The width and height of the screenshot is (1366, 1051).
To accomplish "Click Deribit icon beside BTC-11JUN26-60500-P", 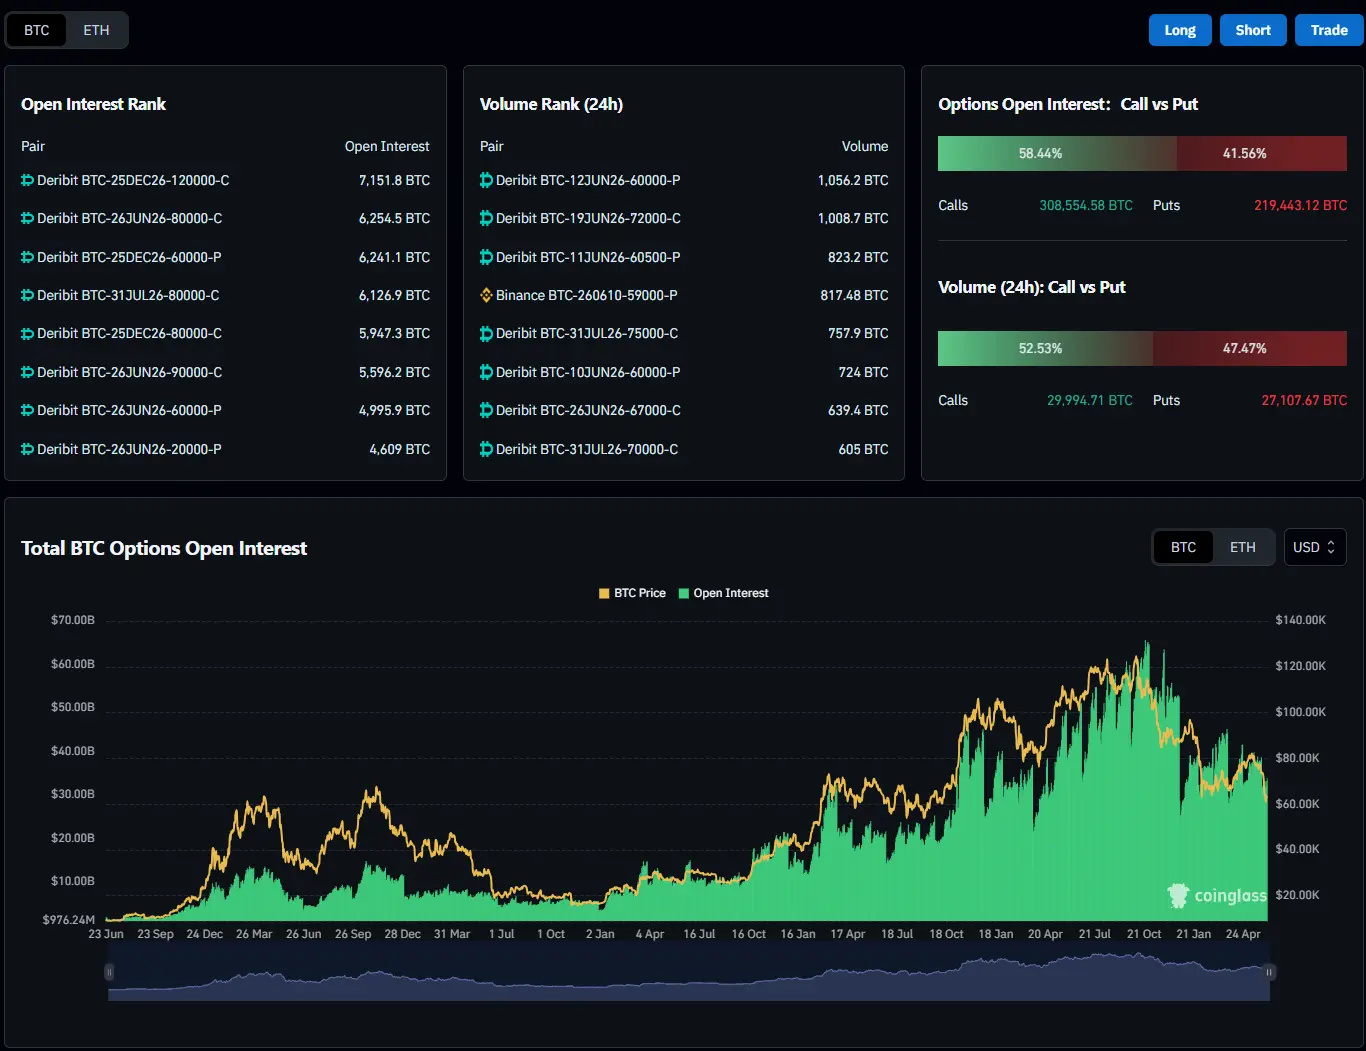I will pos(487,258).
